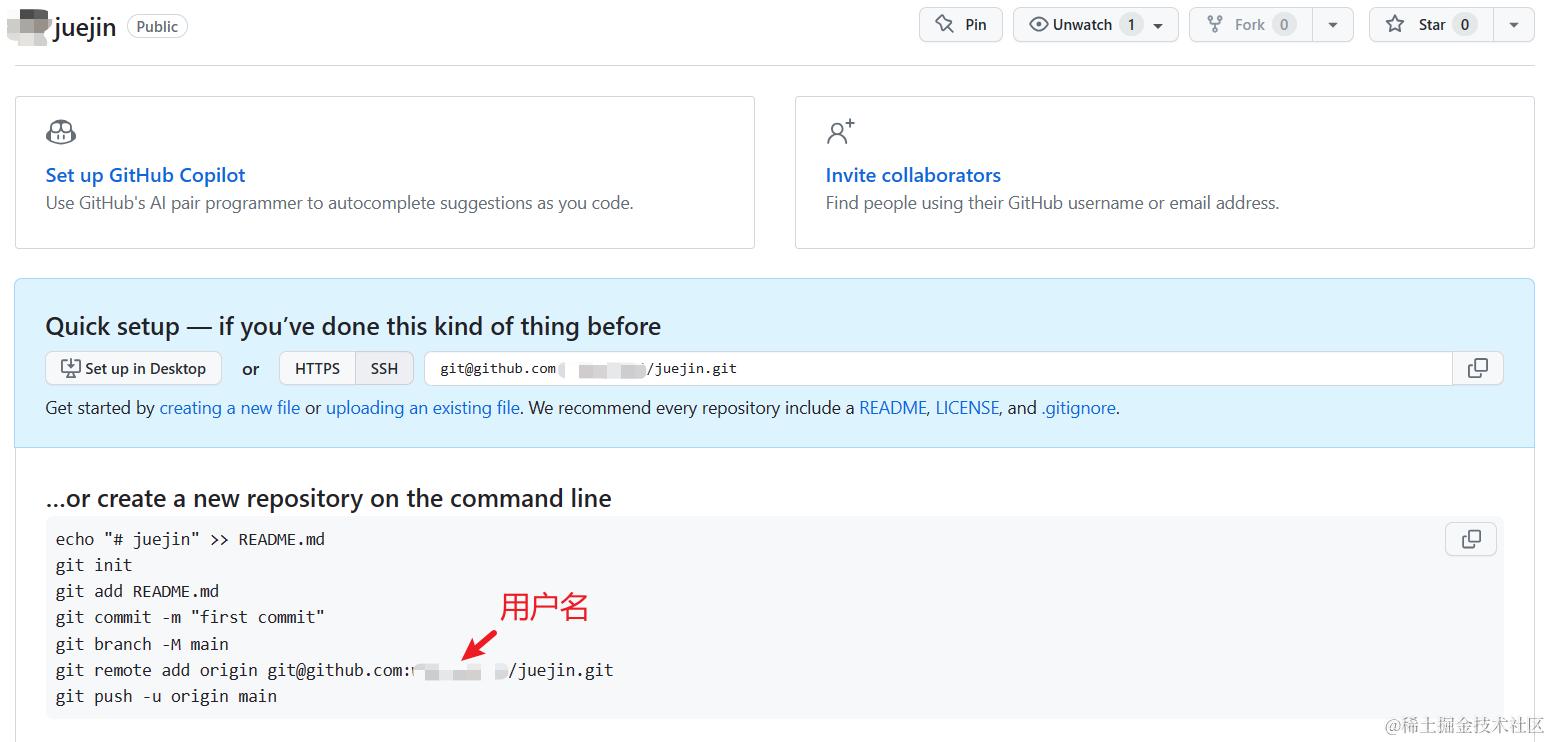Switch clone URL to SSH
This screenshot has width=1551, height=742.
384,368
